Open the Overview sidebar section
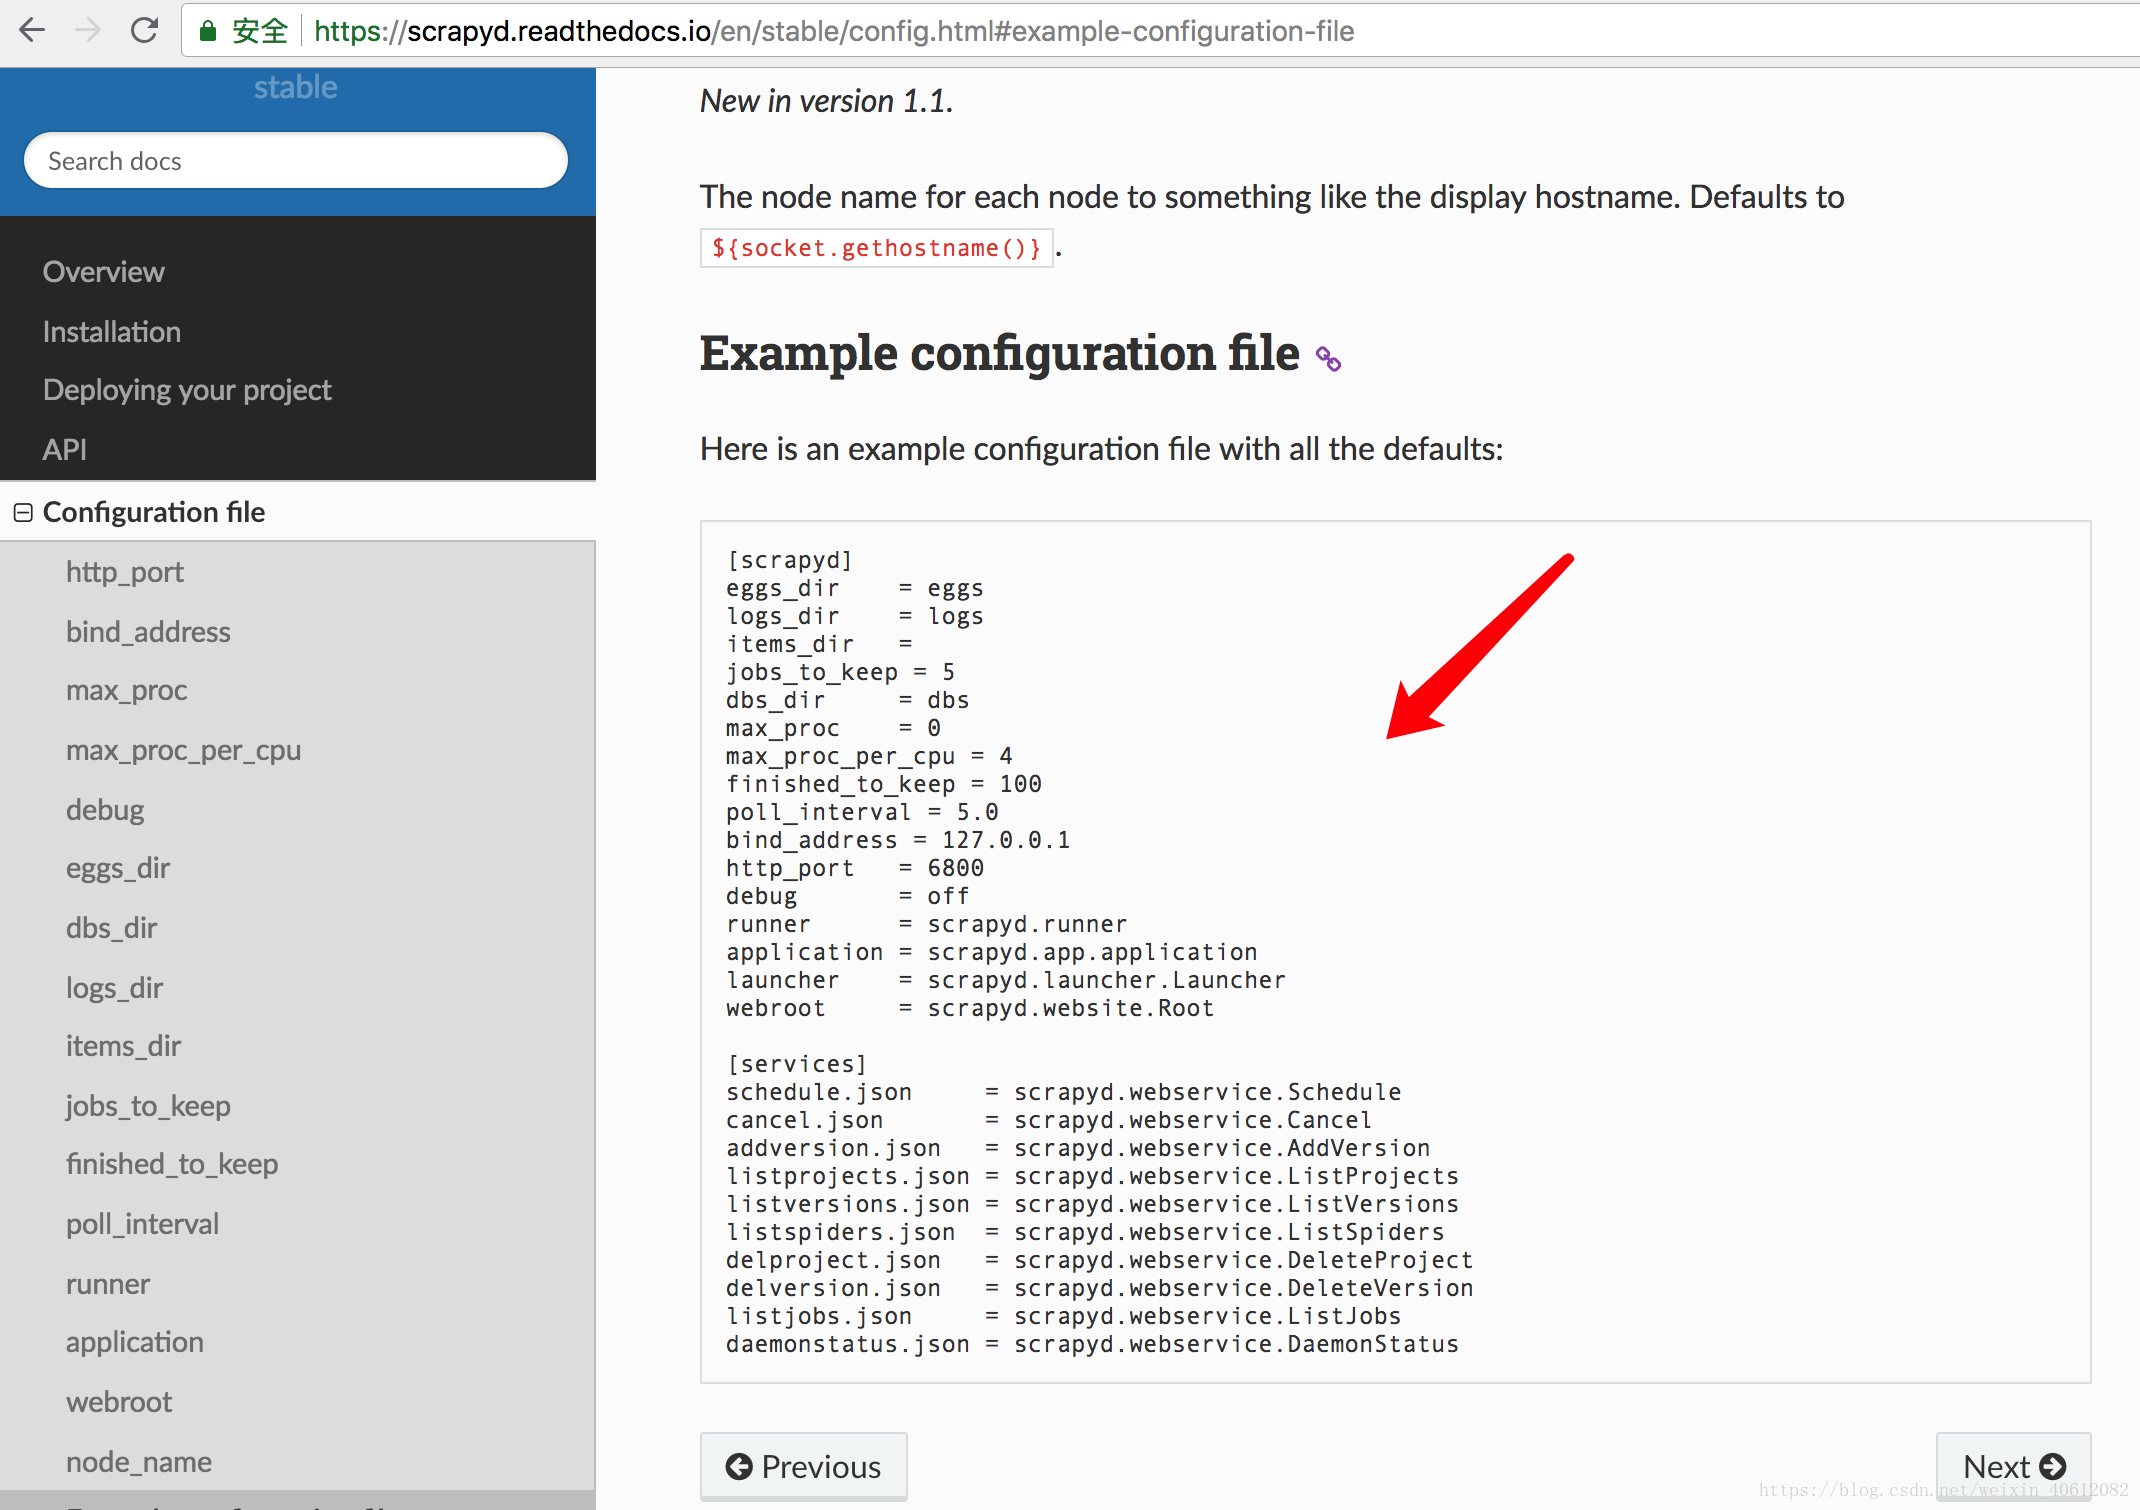 104,272
